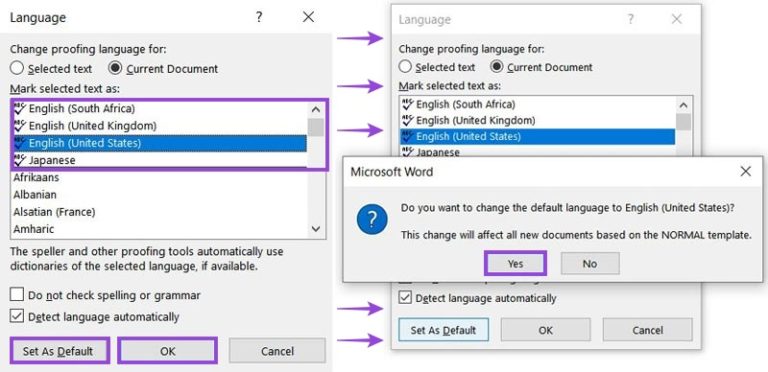Select English (United States) in left dialog list
The width and height of the screenshot is (768, 372).
[160, 143]
